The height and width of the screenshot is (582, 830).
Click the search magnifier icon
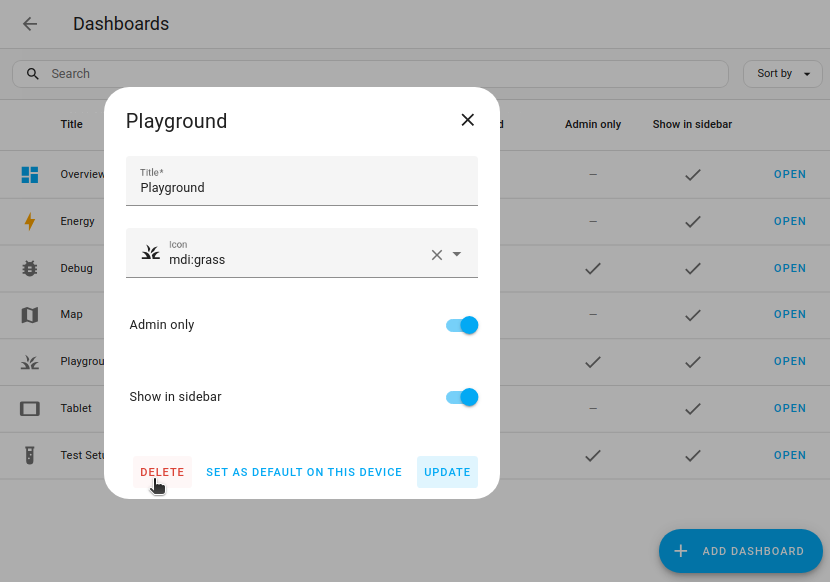coord(33,74)
